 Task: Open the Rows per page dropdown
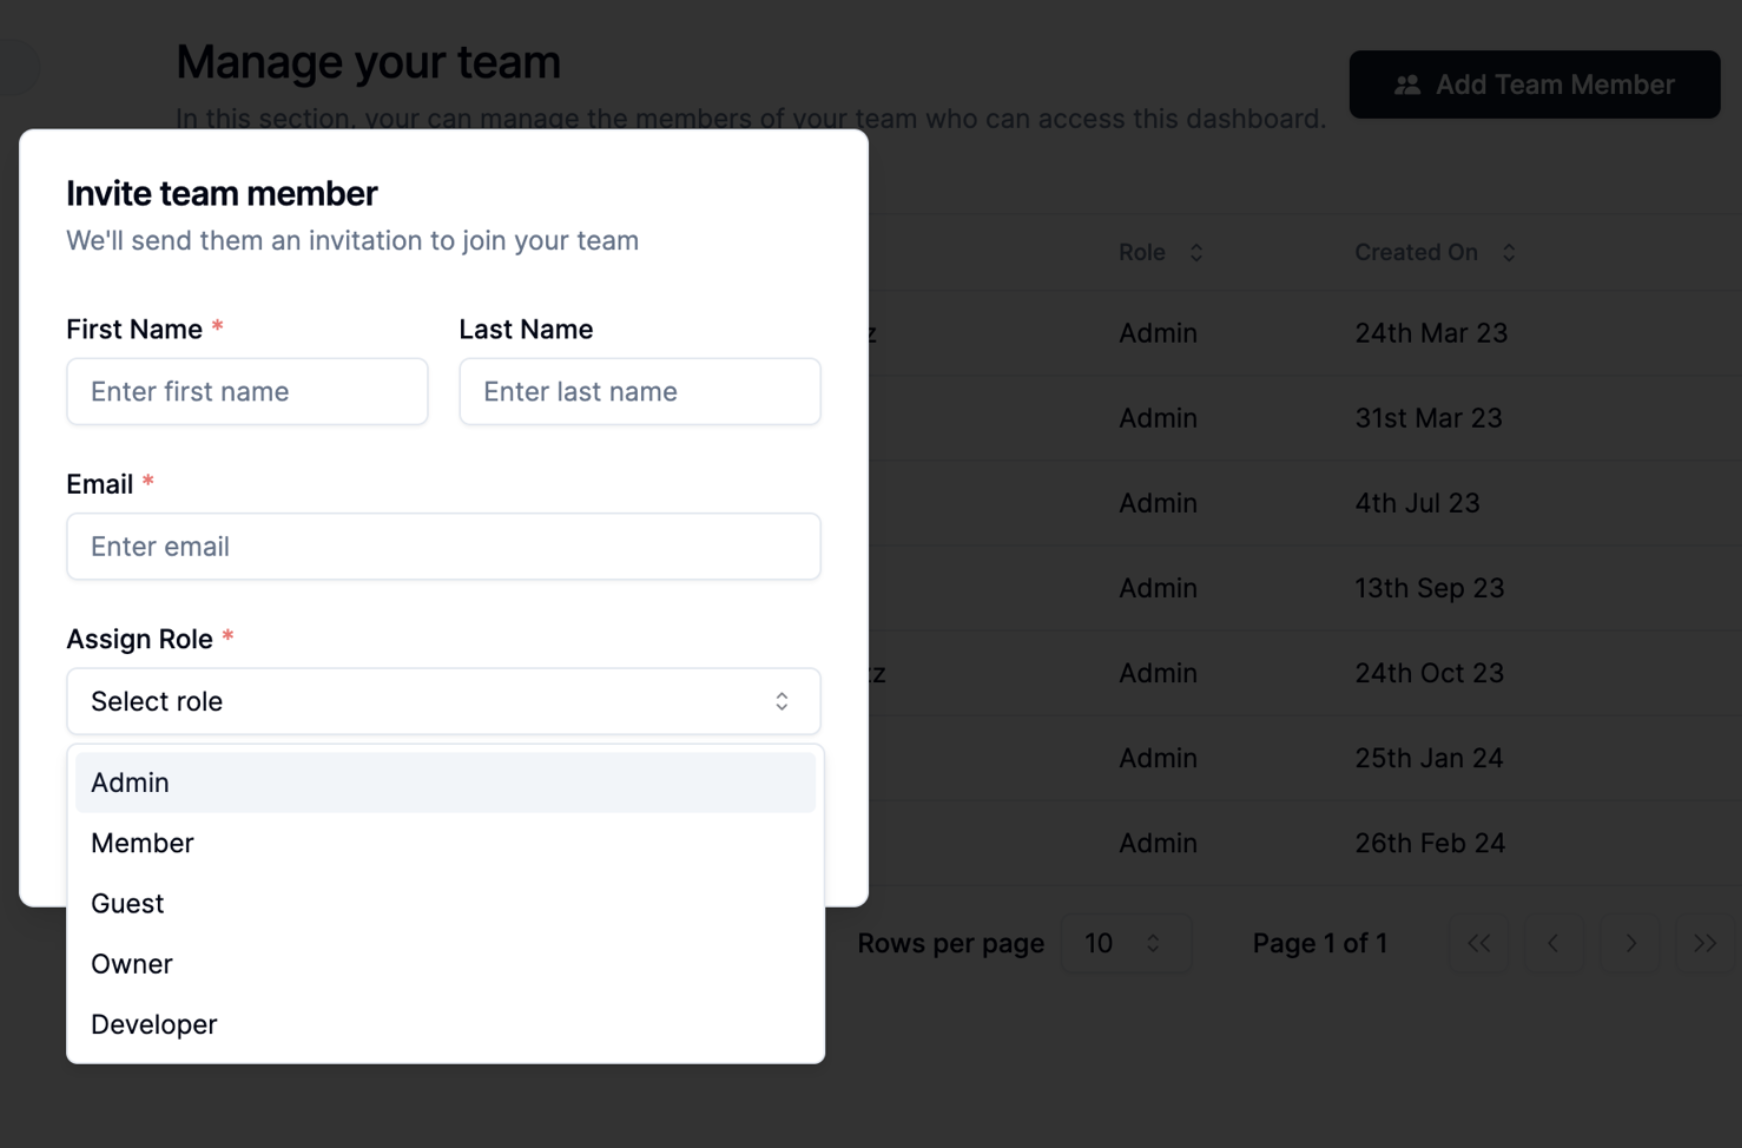[1125, 943]
